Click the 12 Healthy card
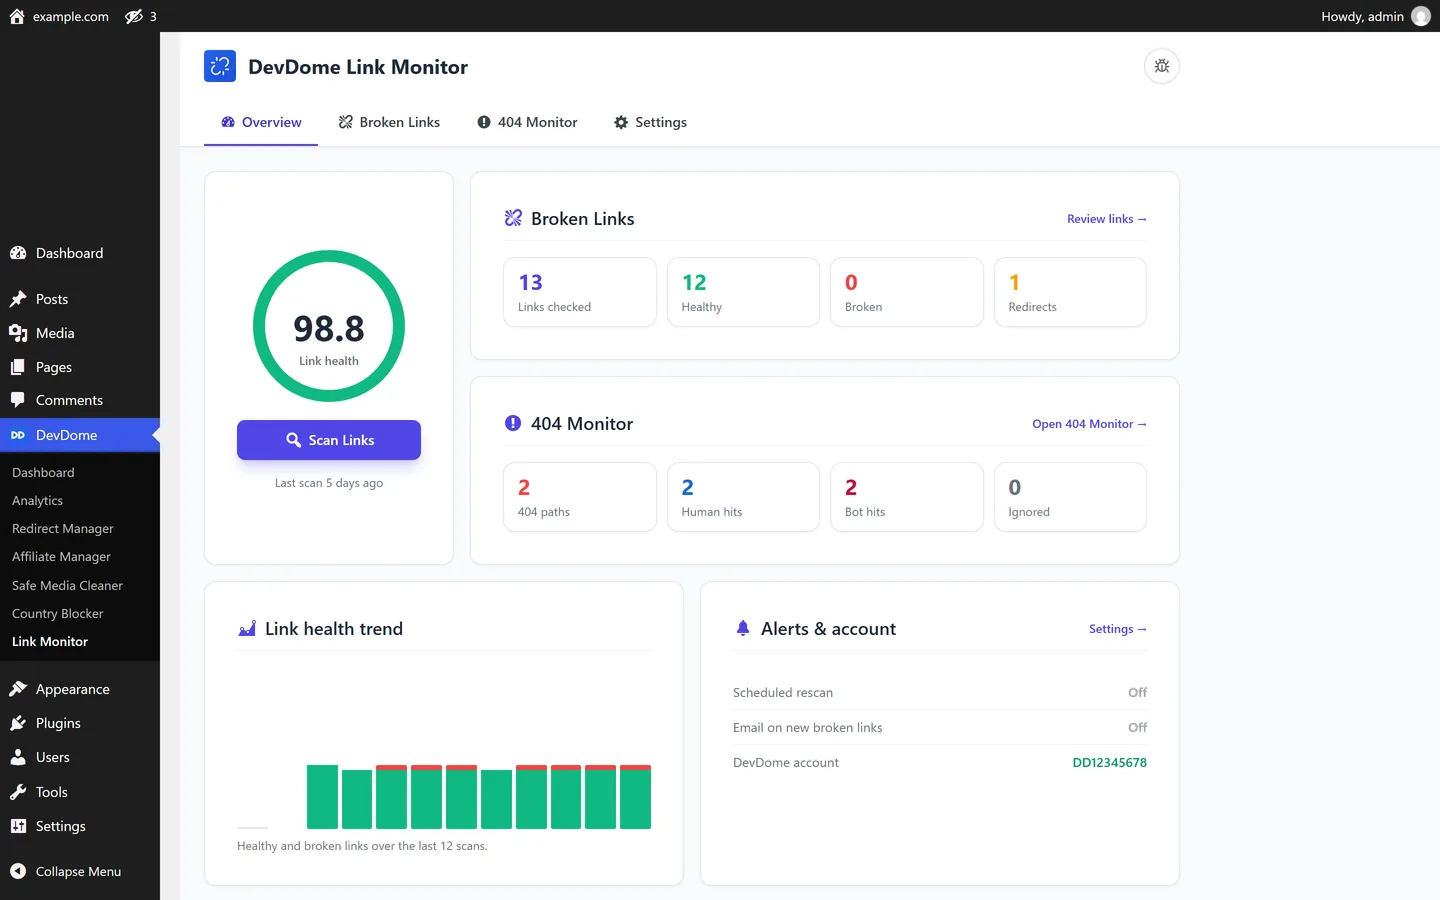The height and width of the screenshot is (900, 1440). pos(743,292)
